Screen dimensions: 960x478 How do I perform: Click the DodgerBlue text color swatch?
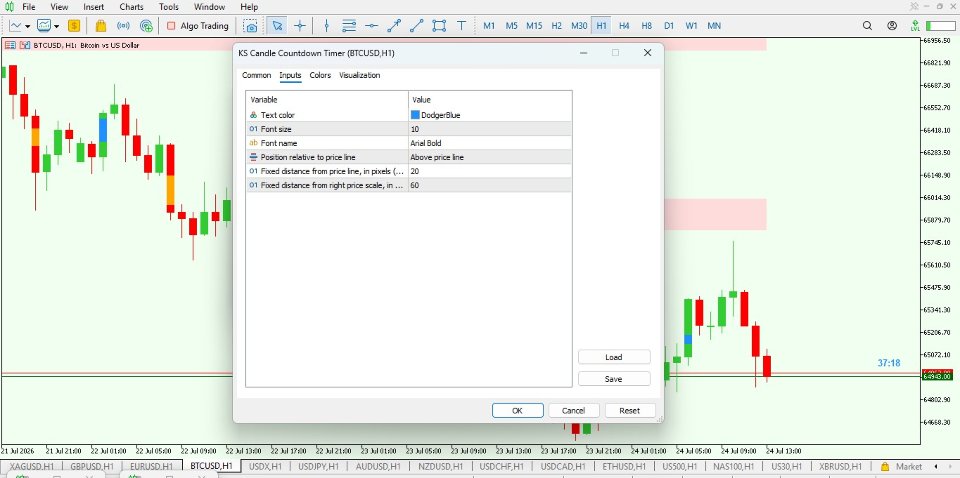416,114
